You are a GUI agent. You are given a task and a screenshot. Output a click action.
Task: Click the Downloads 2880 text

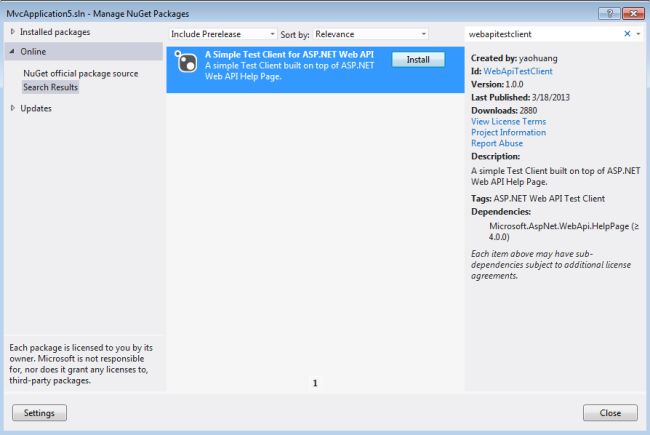click(504, 110)
